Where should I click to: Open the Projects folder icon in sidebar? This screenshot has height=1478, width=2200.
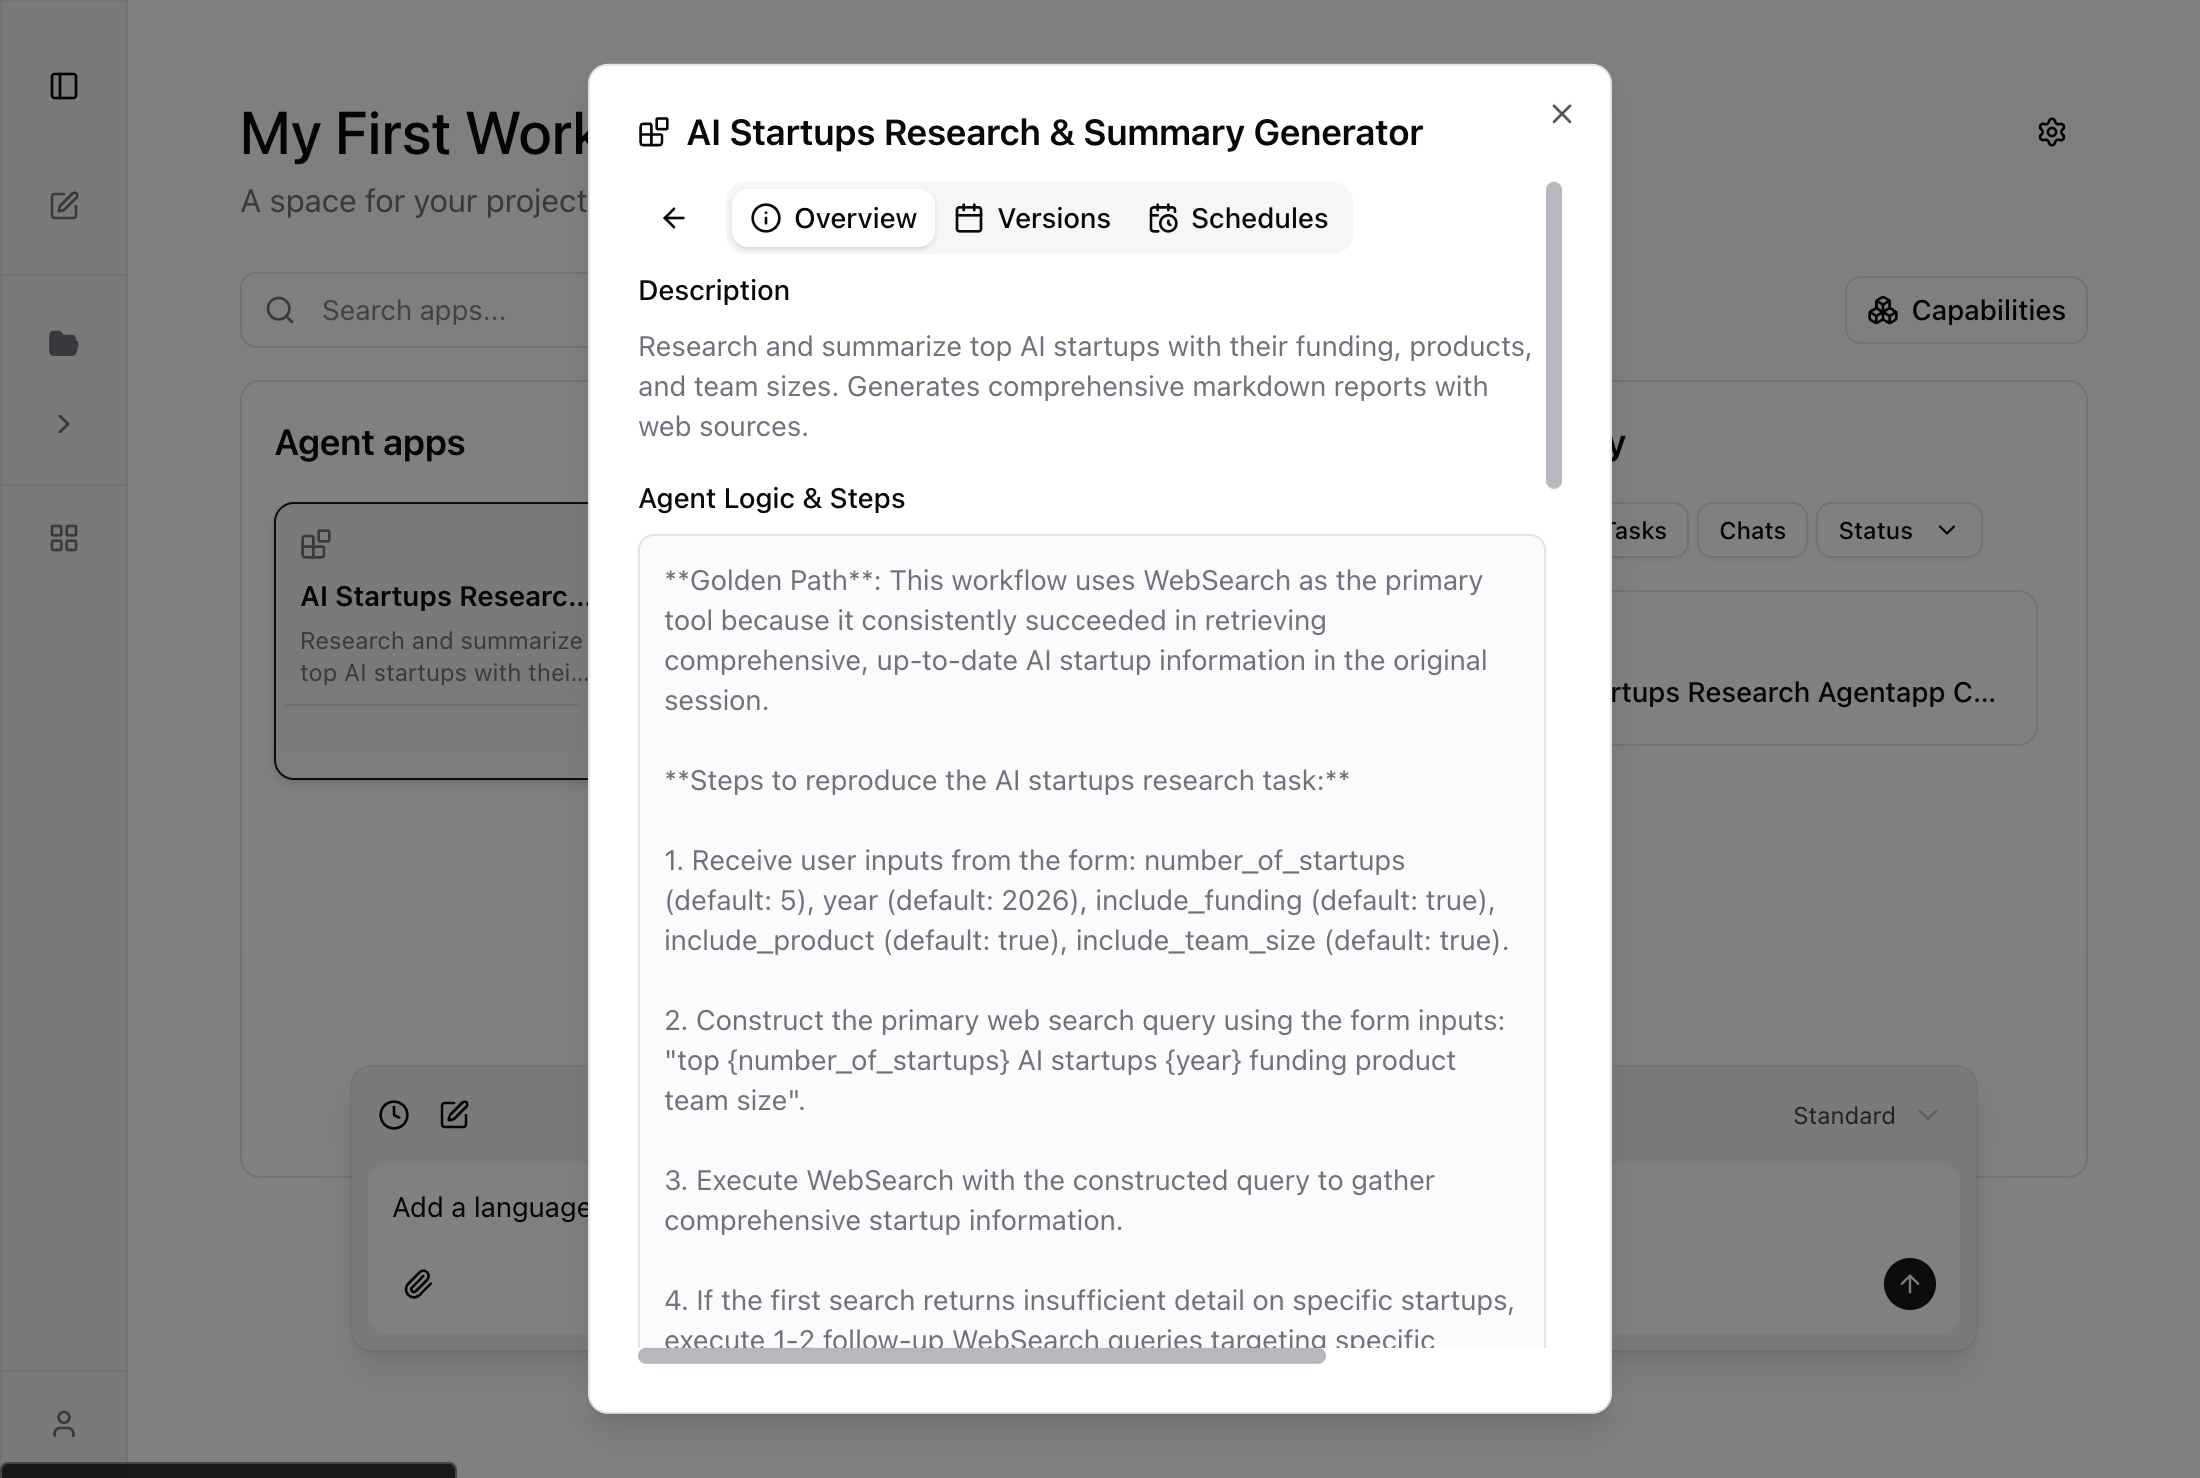[64, 343]
